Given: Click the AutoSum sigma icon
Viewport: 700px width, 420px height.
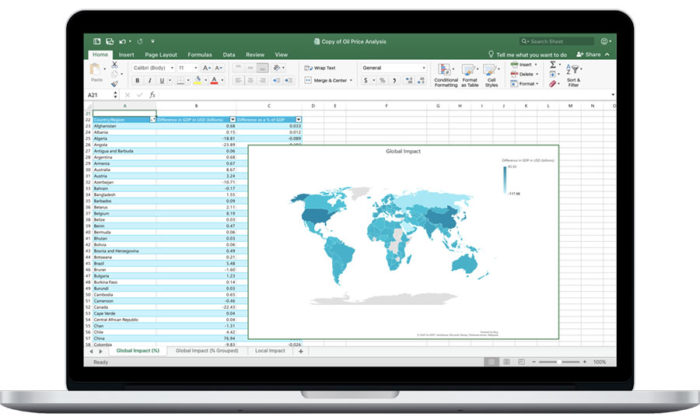Looking at the screenshot, I should 553,65.
